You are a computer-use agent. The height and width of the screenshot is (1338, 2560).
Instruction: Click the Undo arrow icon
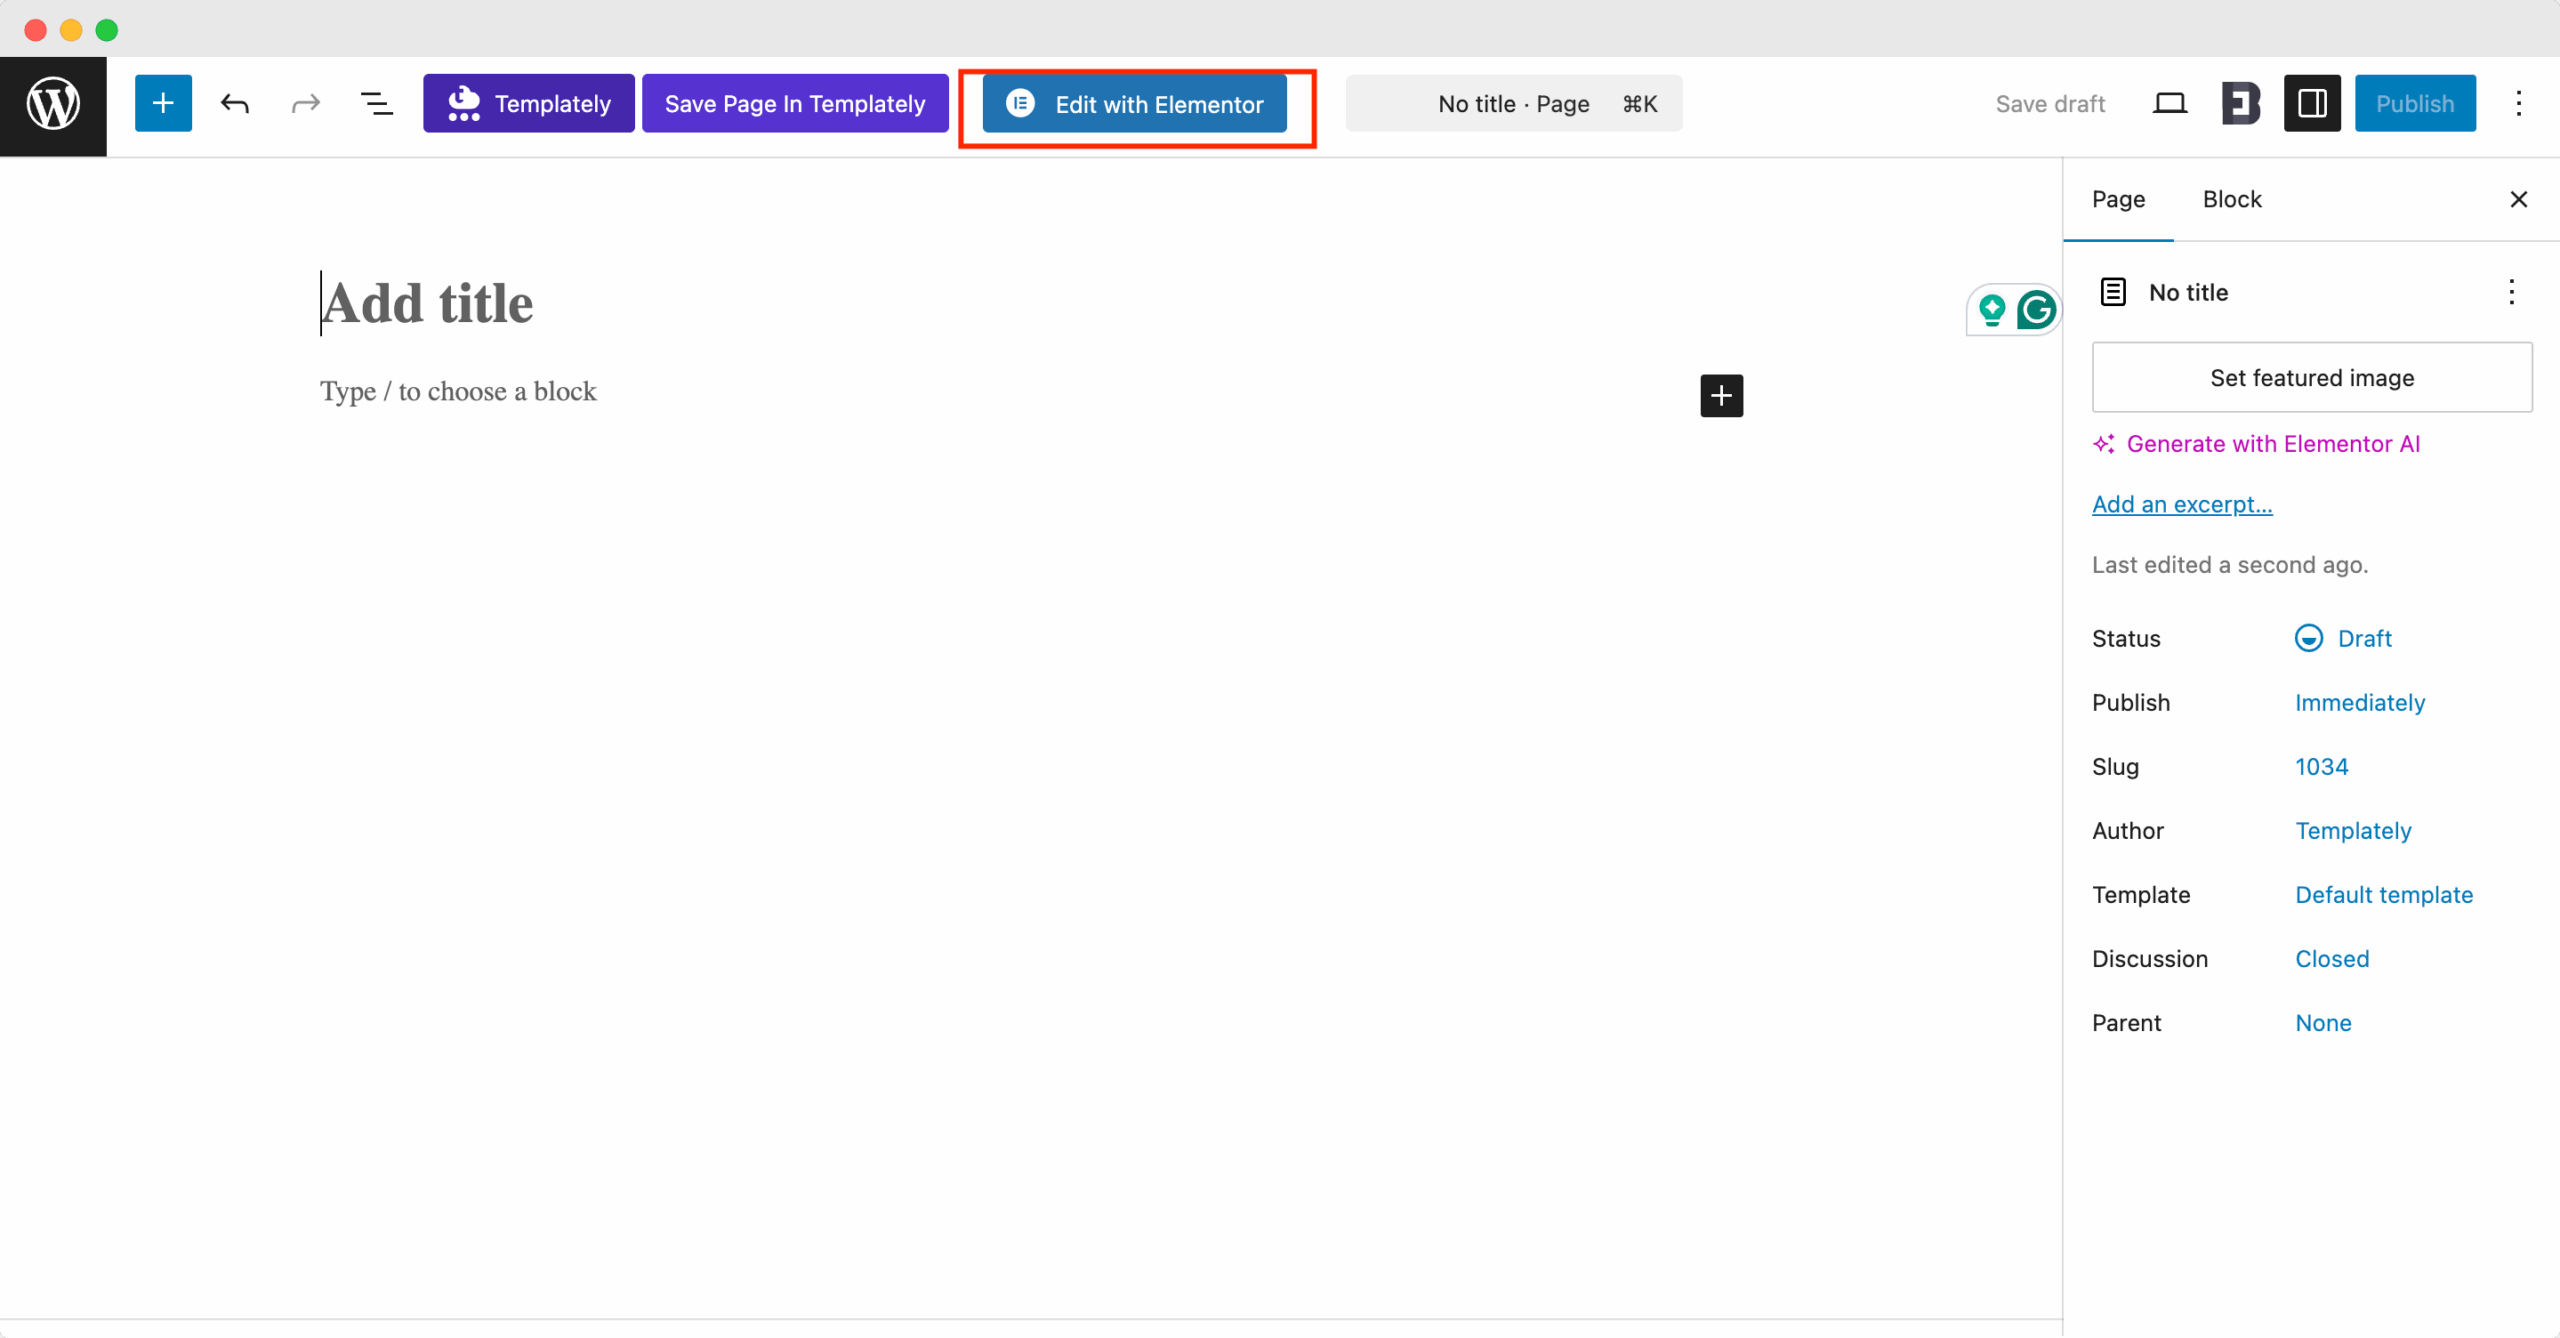click(x=236, y=103)
